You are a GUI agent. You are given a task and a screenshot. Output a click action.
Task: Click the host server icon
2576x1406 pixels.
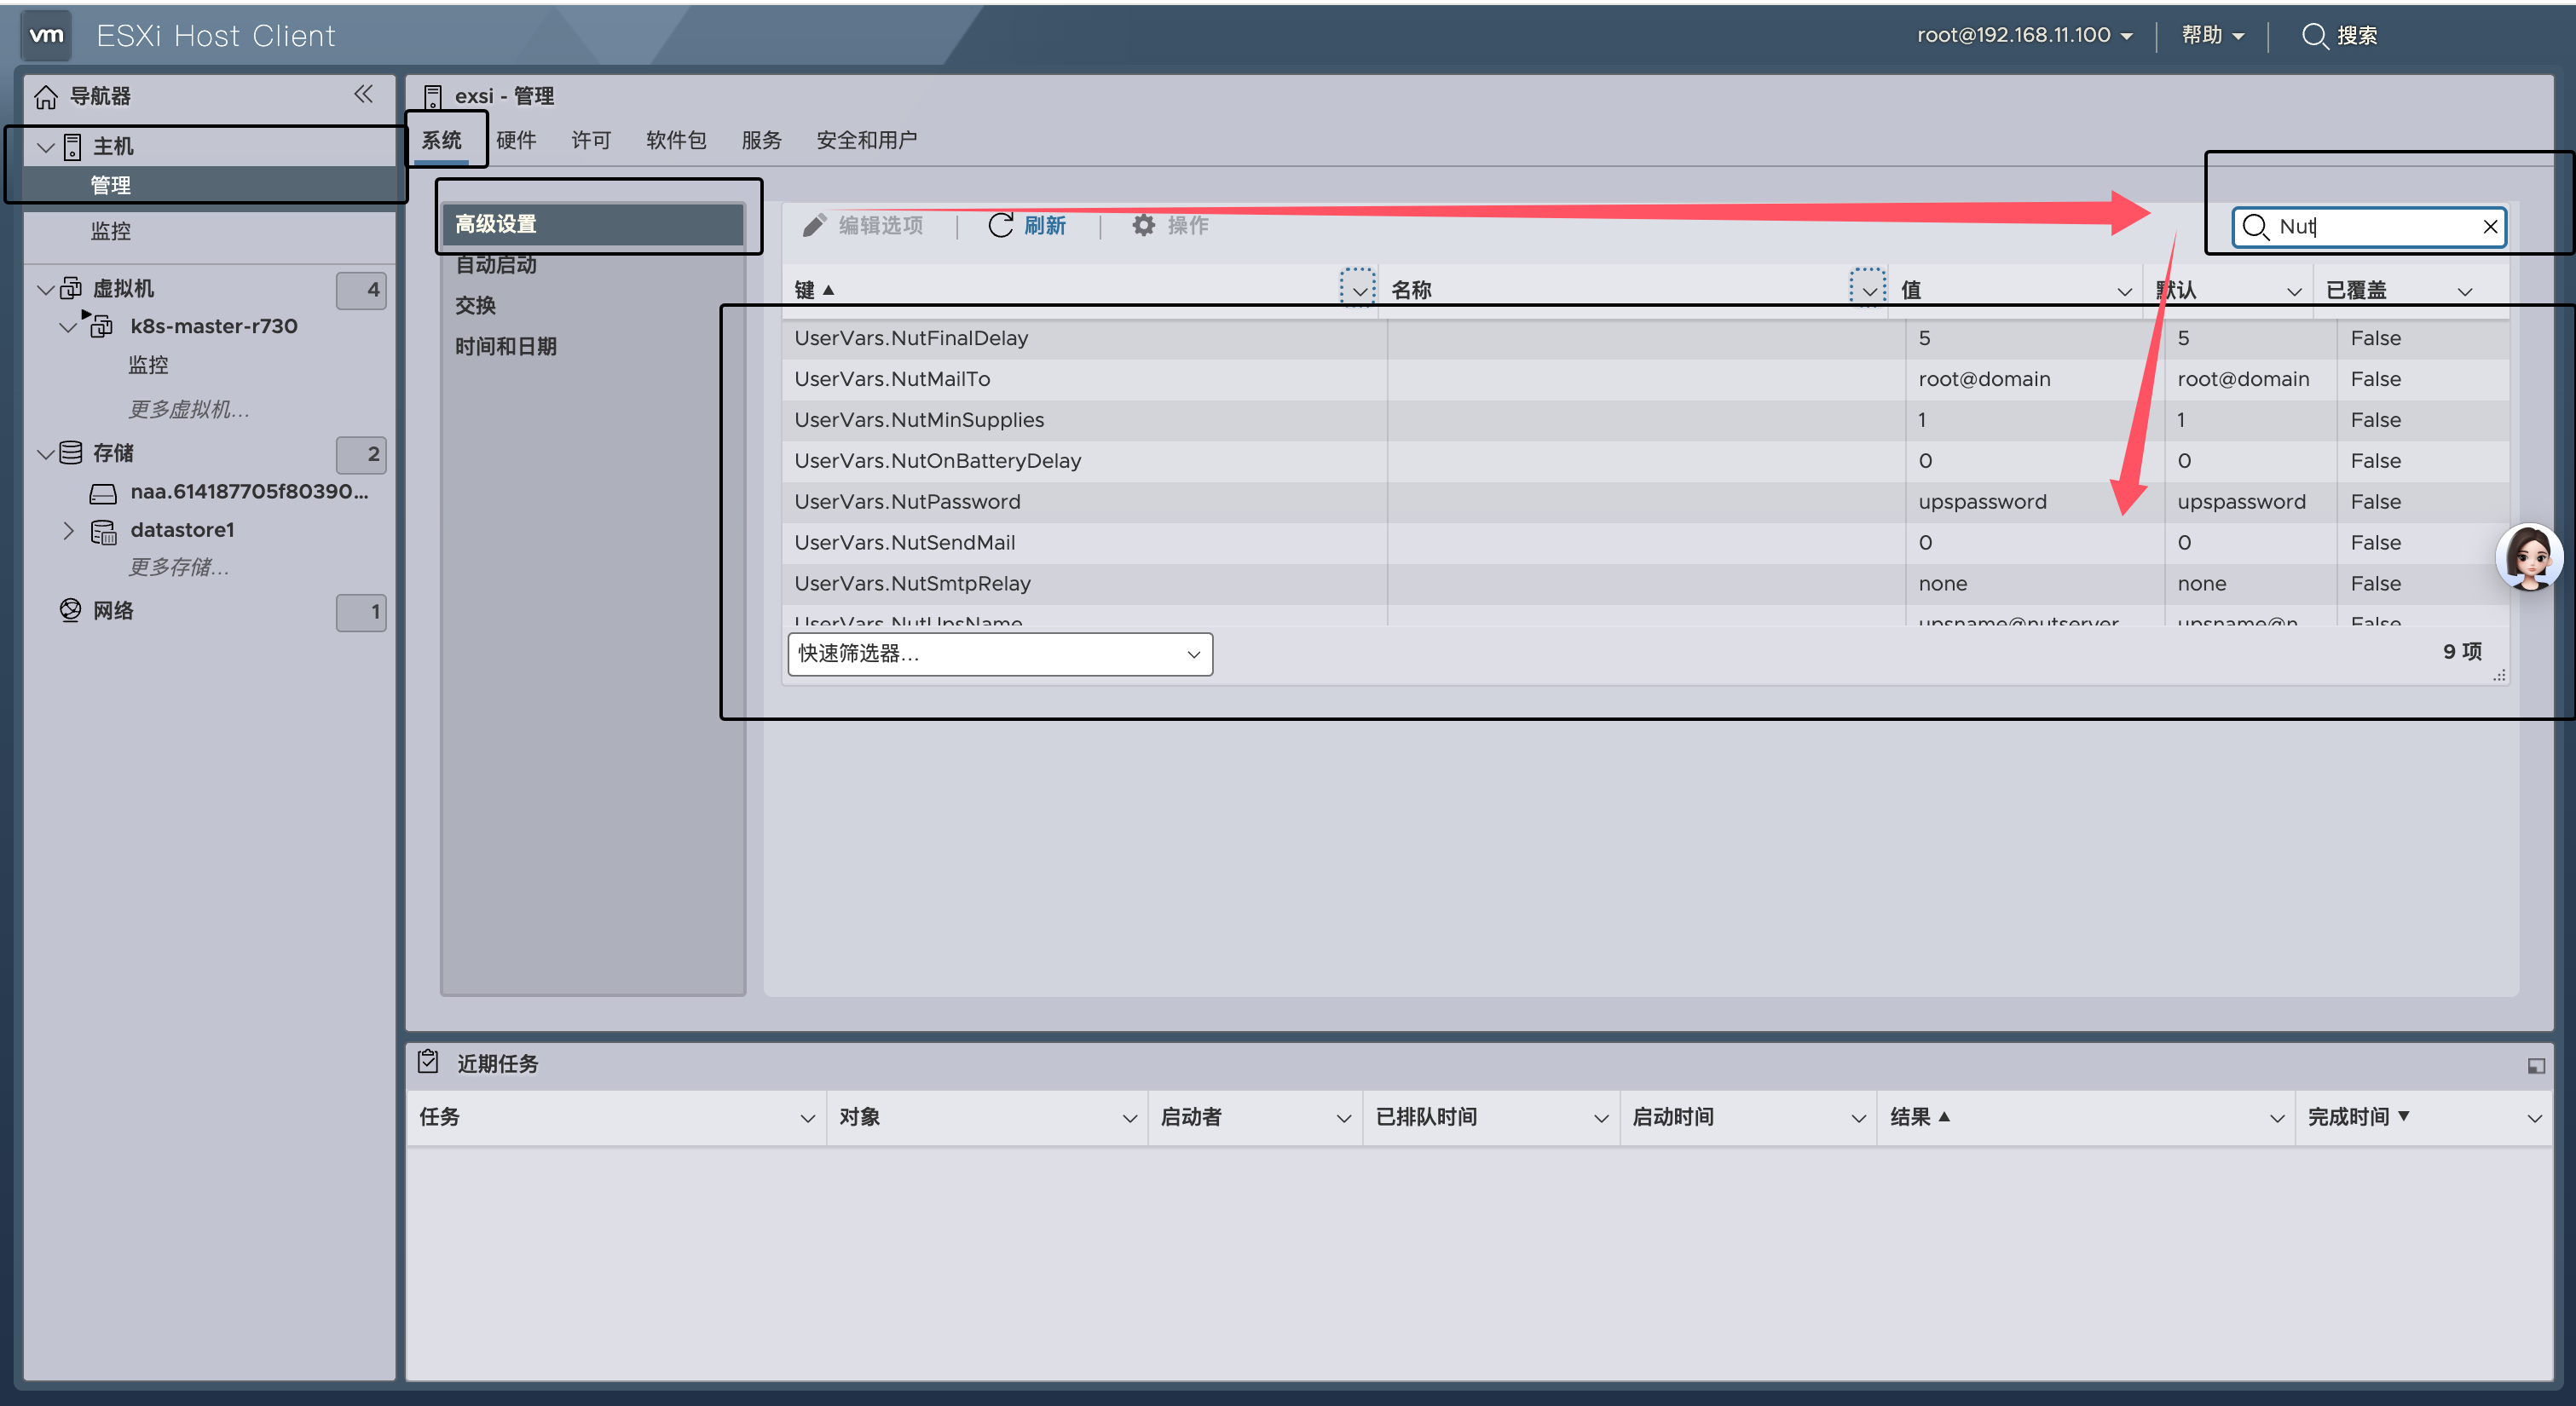point(72,147)
